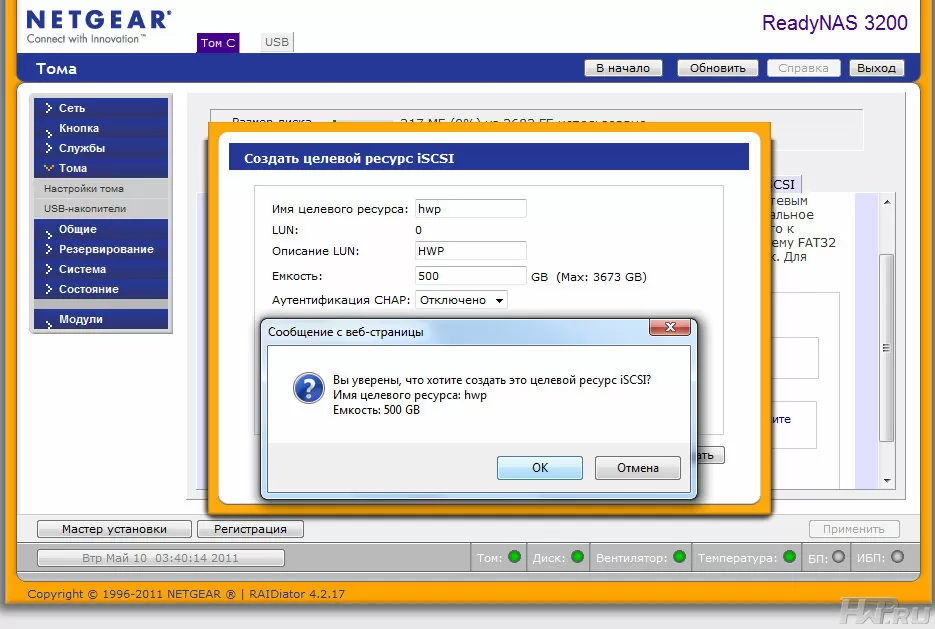Confirm with OK button in dialog
This screenshot has width=935, height=629.
tap(539, 468)
